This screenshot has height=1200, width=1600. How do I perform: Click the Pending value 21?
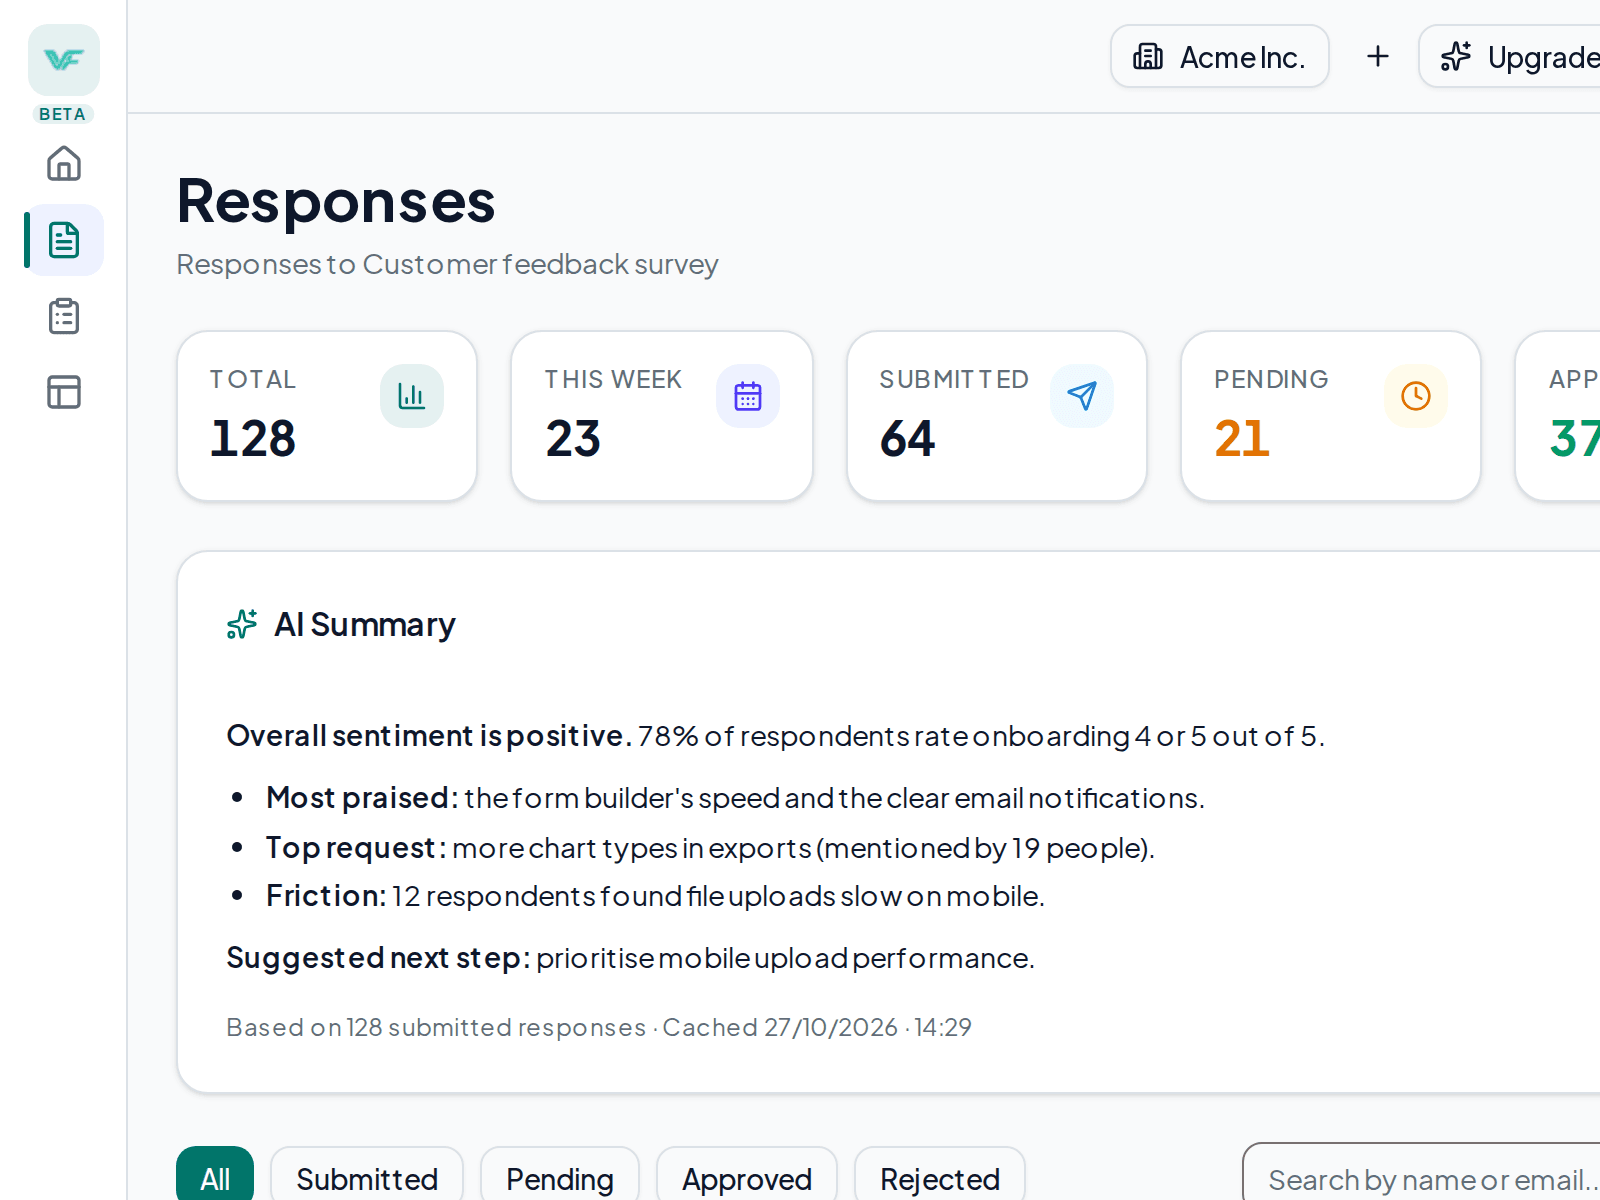coord(1242,438)
